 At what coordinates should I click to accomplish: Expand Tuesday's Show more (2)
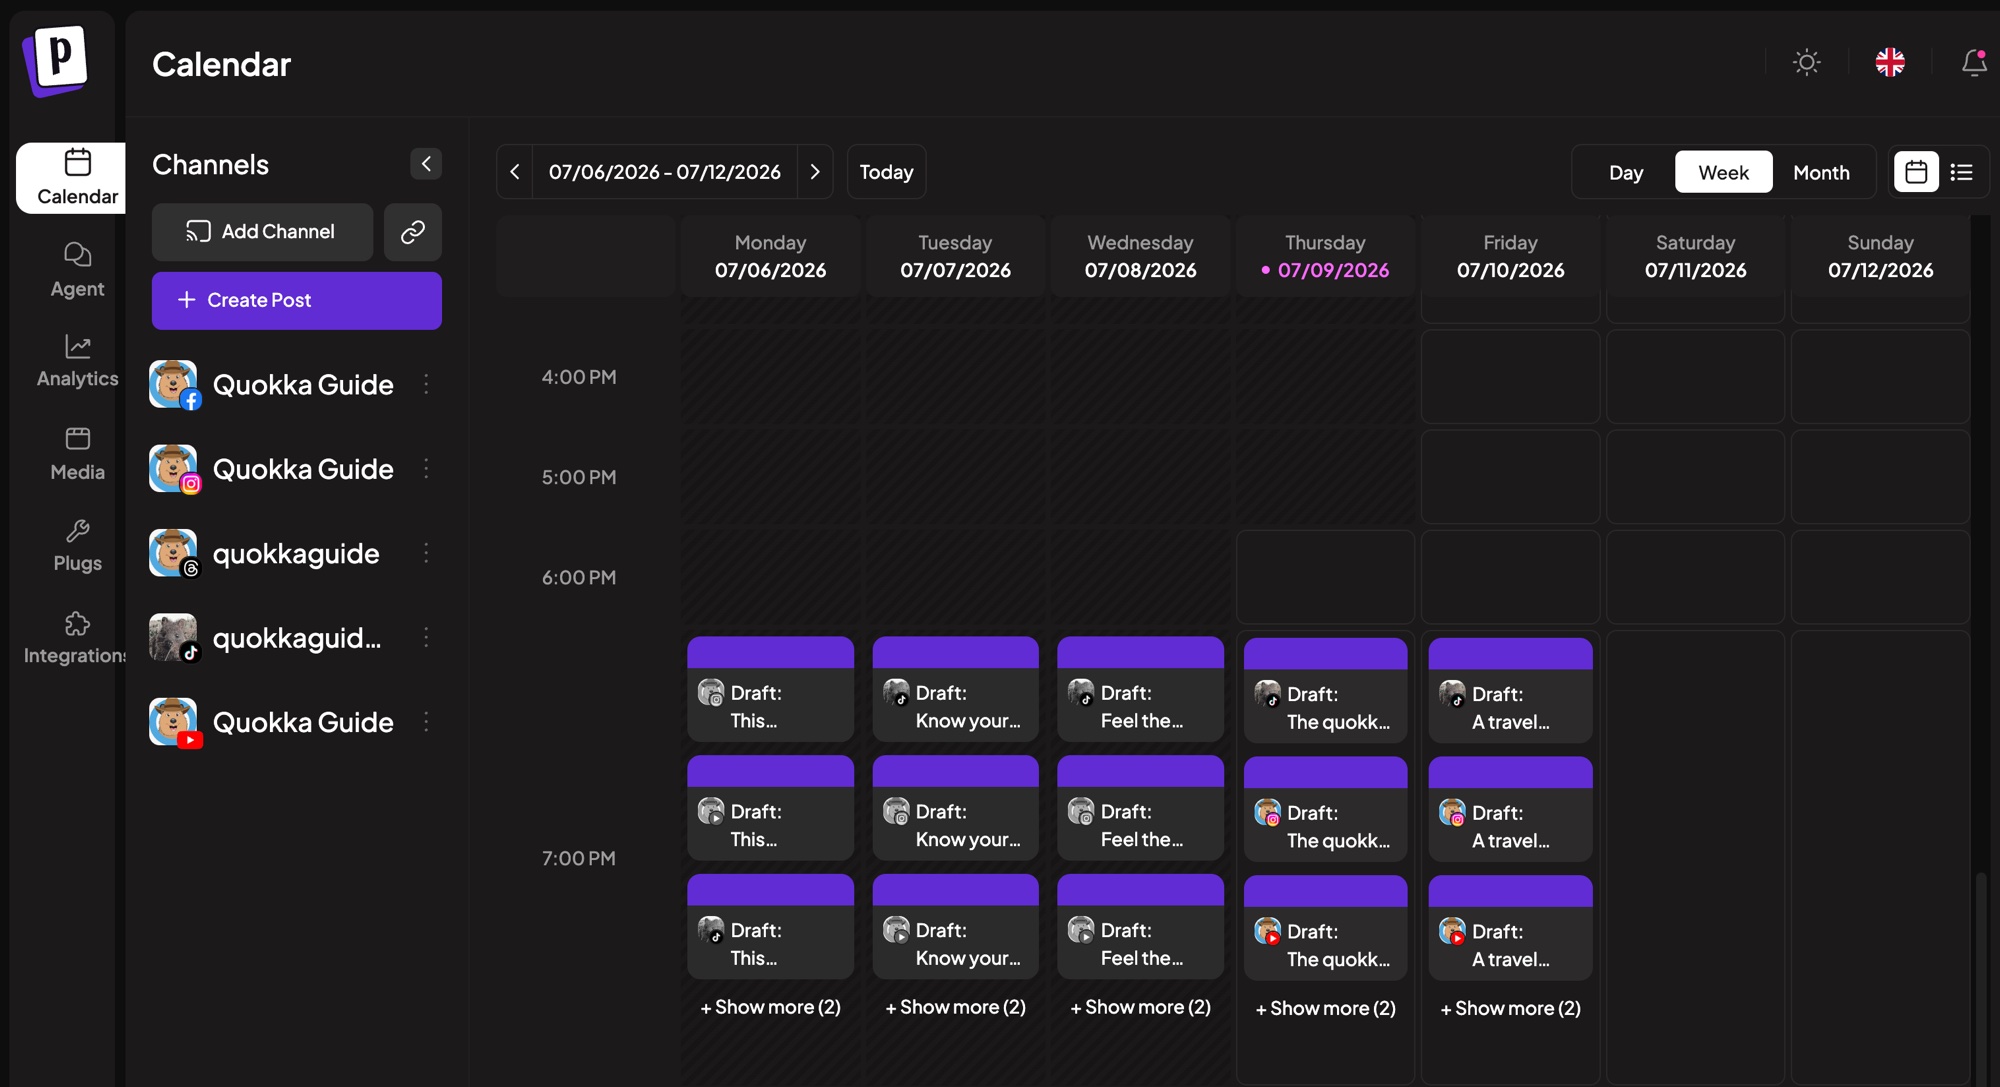pos(955,1007)
